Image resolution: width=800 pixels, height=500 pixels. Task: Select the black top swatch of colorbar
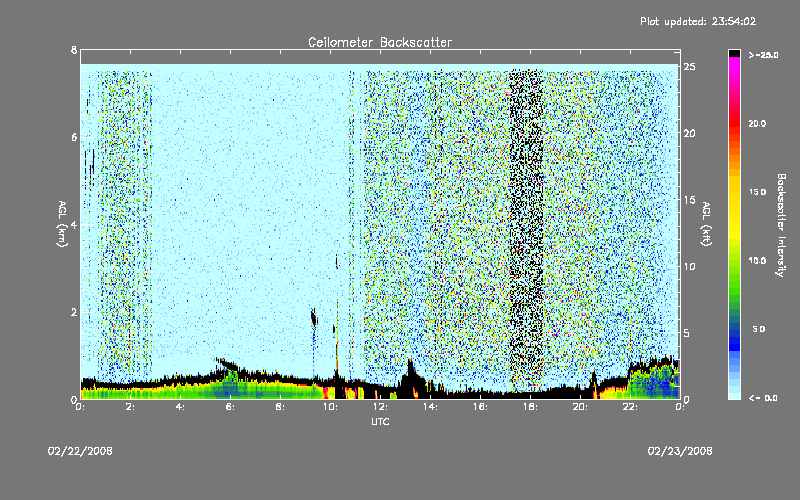(734, 53)
